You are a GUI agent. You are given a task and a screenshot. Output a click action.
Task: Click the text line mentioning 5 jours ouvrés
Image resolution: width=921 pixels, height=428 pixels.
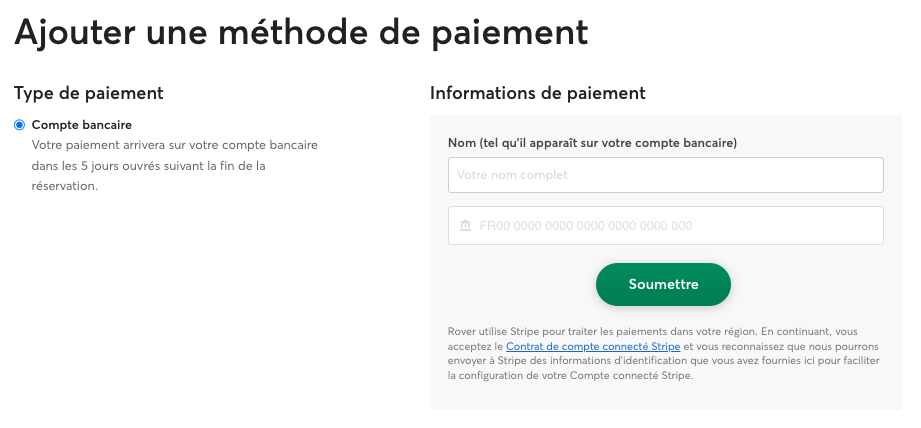point(149,166)
